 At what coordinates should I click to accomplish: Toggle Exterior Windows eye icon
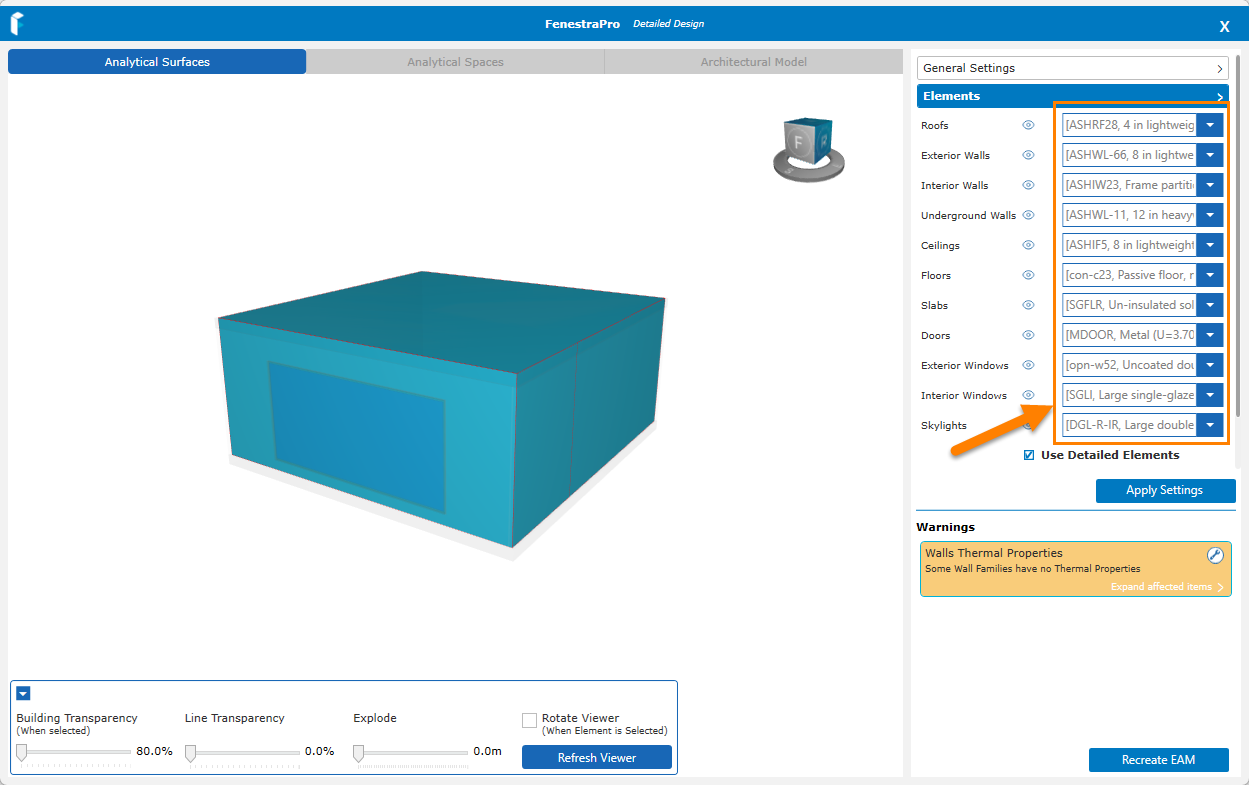[x=1028, y=366]
